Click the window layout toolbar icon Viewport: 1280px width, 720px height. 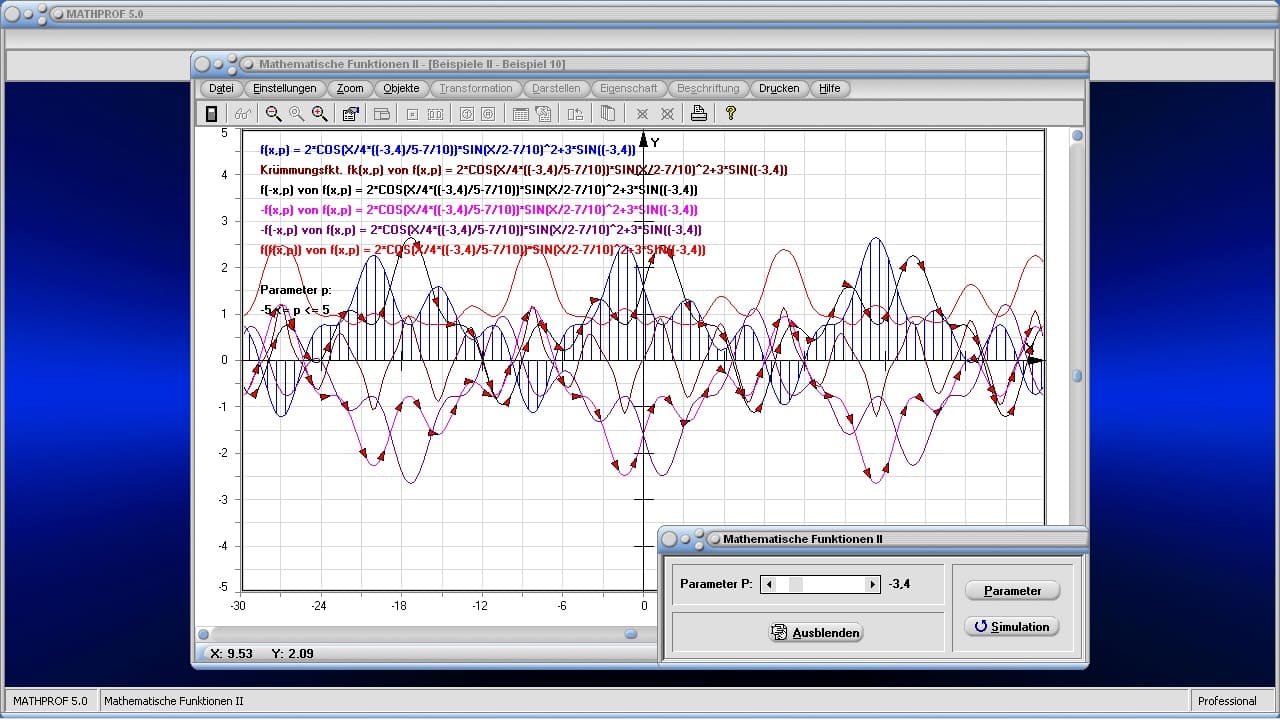click(381, 114)
